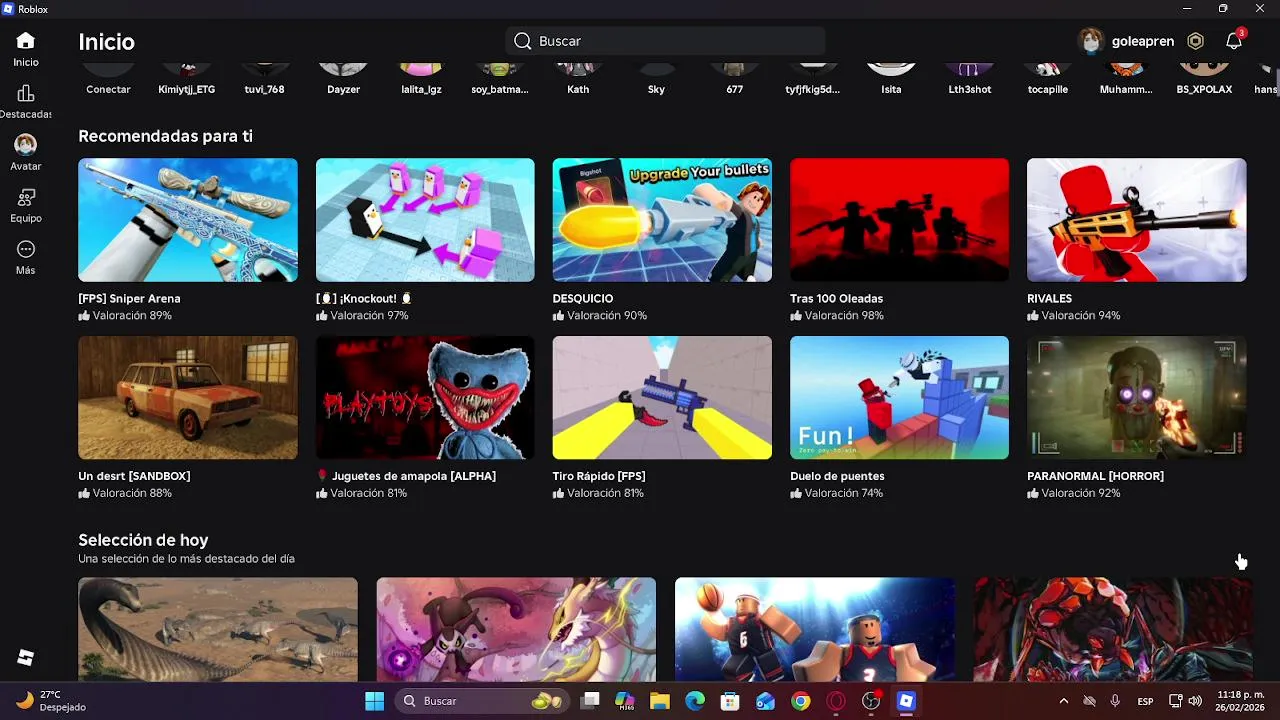Launch Microsoft Edge from the taskbar

pos(695,701)
